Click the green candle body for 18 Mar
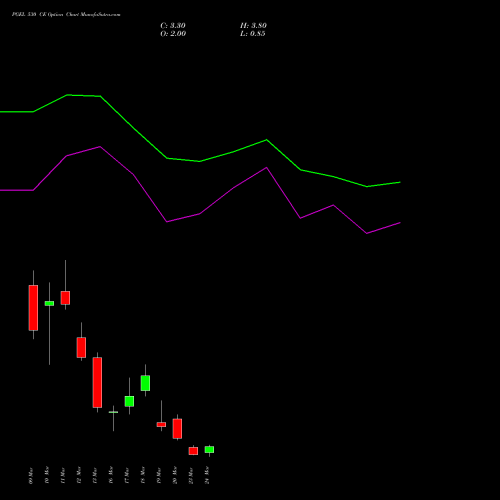Screen dimensions: 500x500 coord(145,383)
